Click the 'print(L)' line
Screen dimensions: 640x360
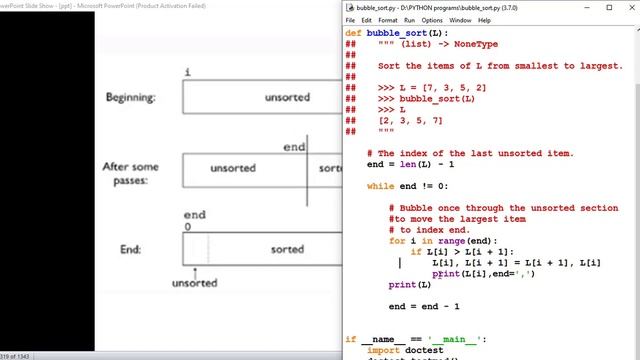pos(410,284)
